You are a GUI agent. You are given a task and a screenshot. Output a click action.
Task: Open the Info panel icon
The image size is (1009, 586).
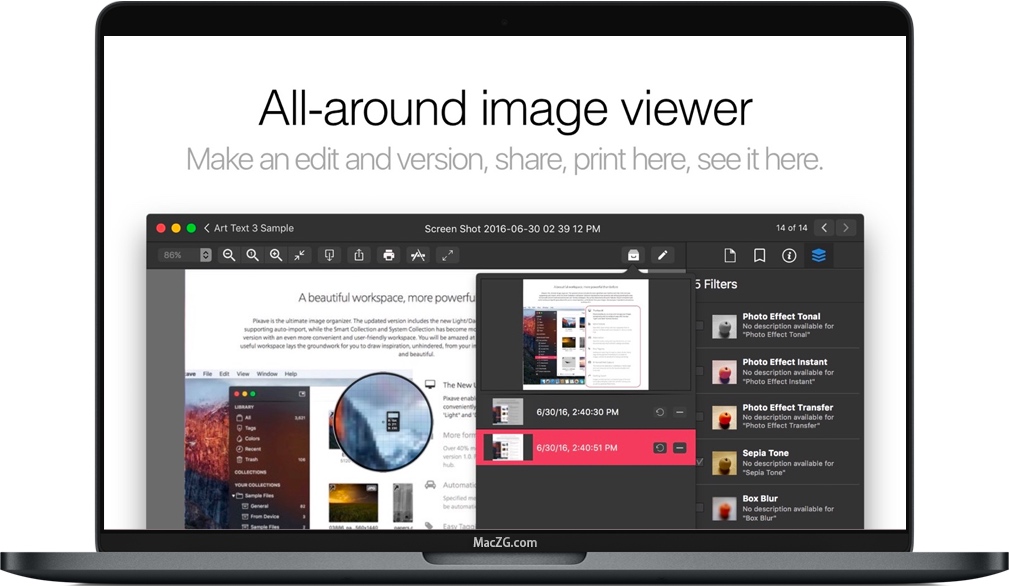click(787, 255)
